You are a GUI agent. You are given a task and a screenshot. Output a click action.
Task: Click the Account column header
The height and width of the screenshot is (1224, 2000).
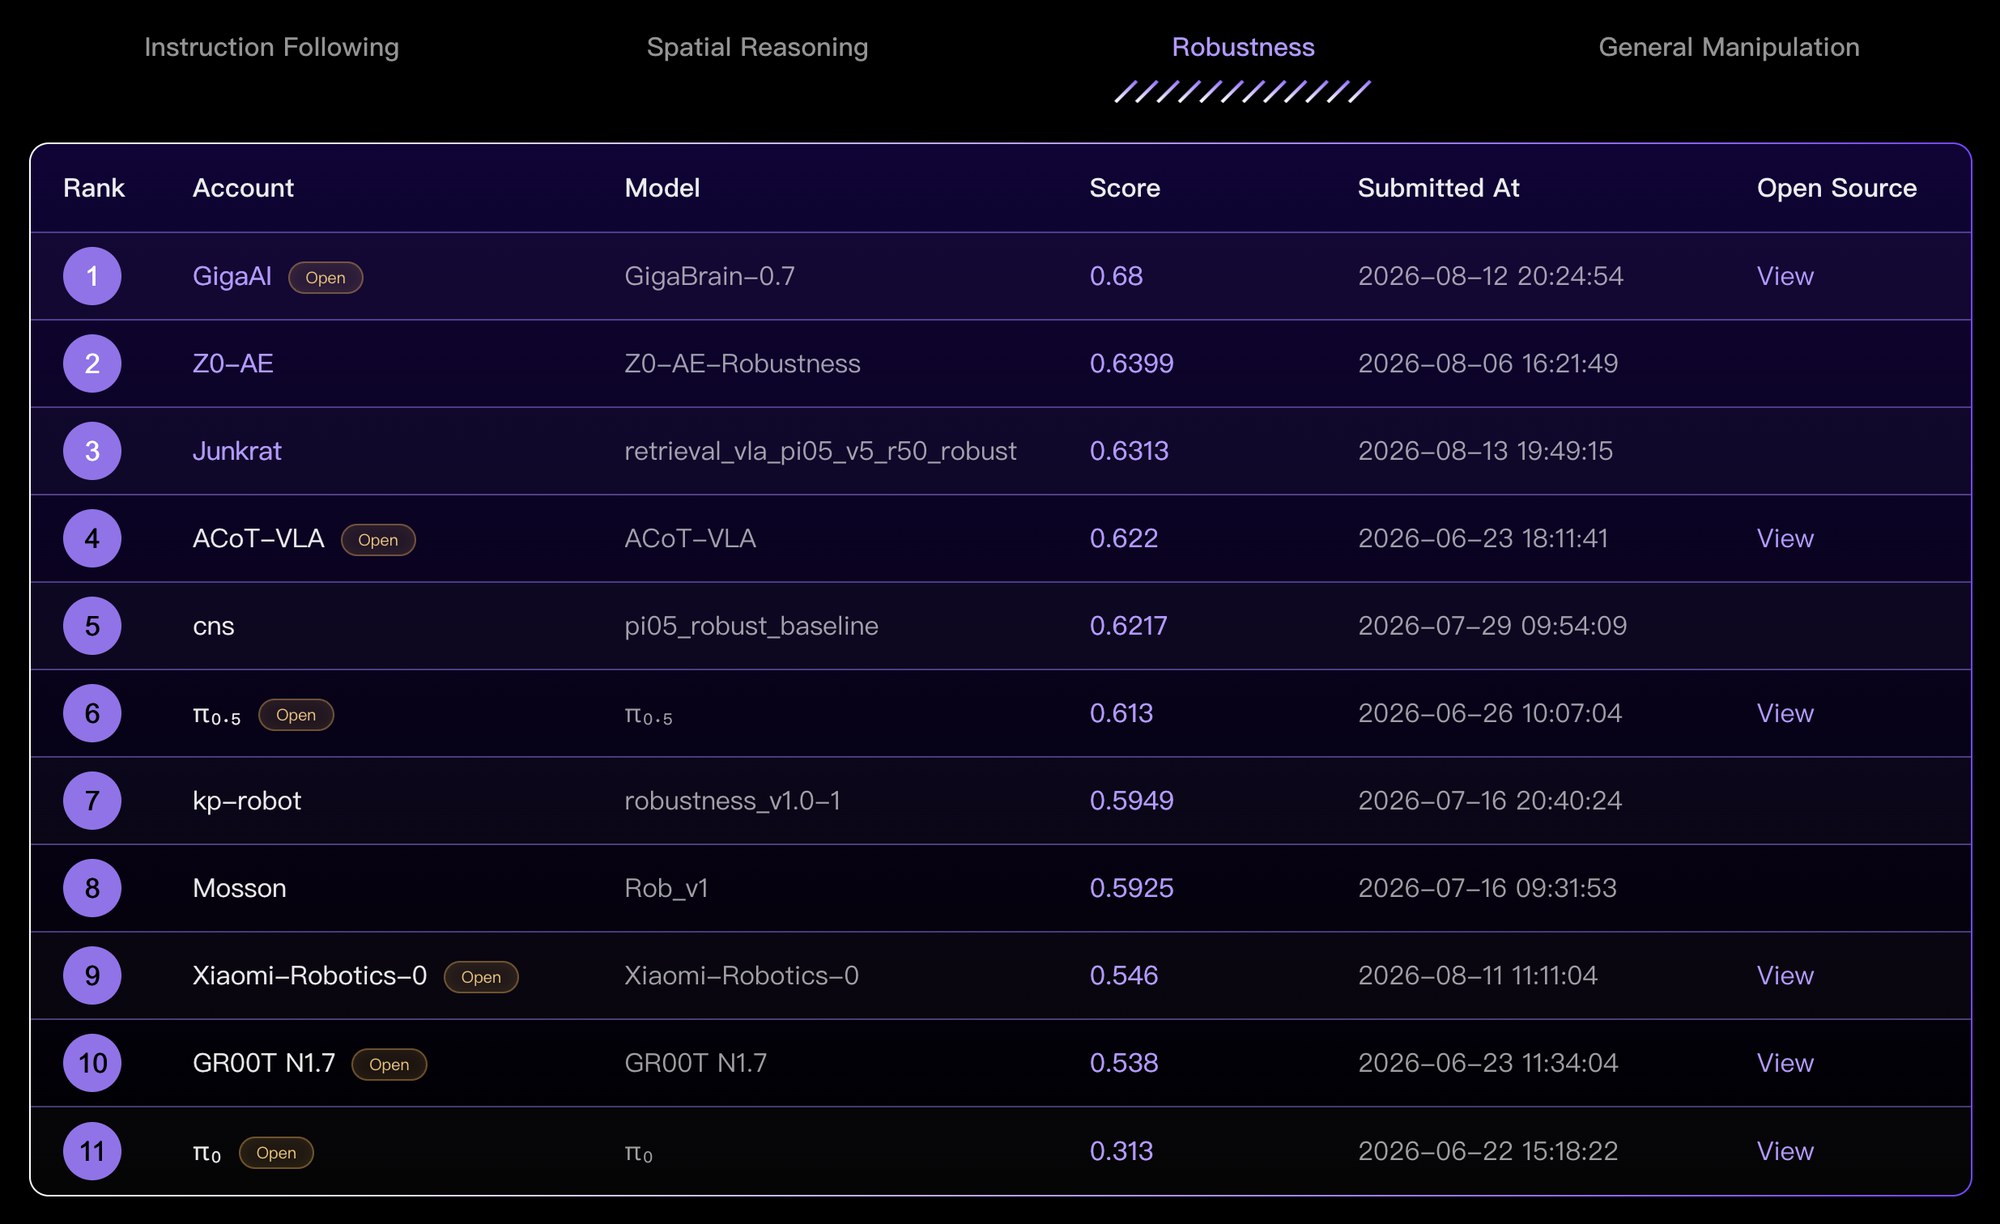[243, 188]
